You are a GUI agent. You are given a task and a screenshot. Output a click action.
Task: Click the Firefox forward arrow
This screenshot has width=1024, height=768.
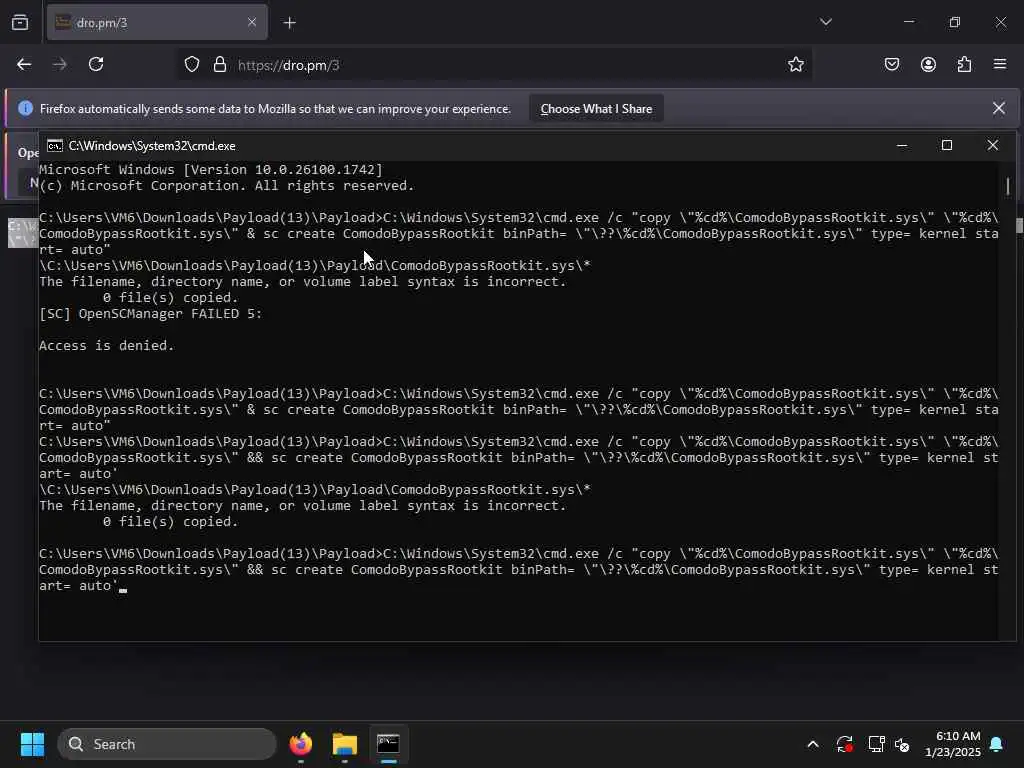point(59,64)
